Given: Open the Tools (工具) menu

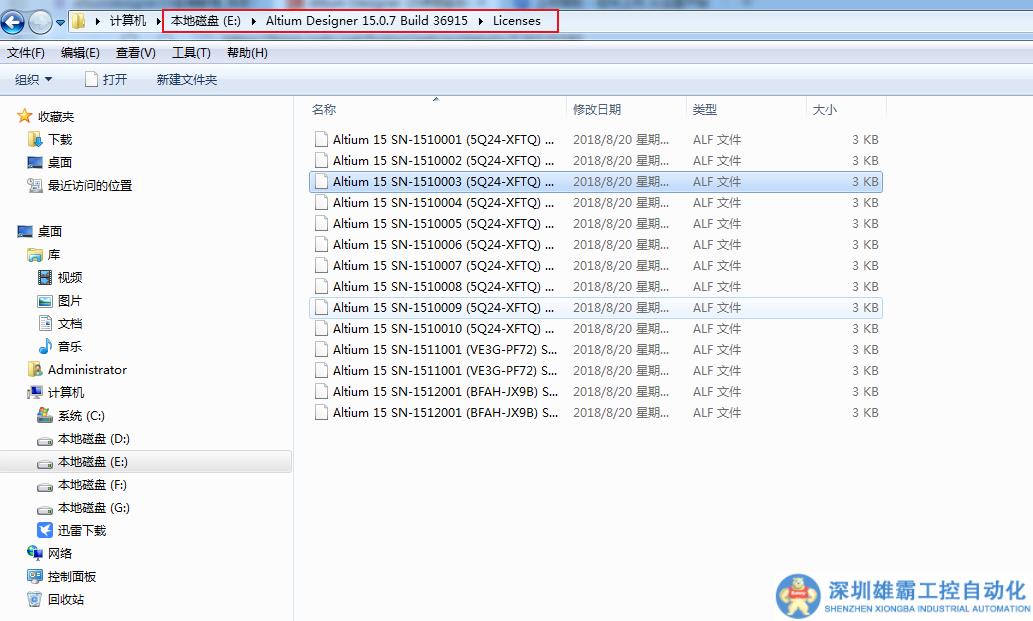Looking at the screenshot, I should click(191, 53).
